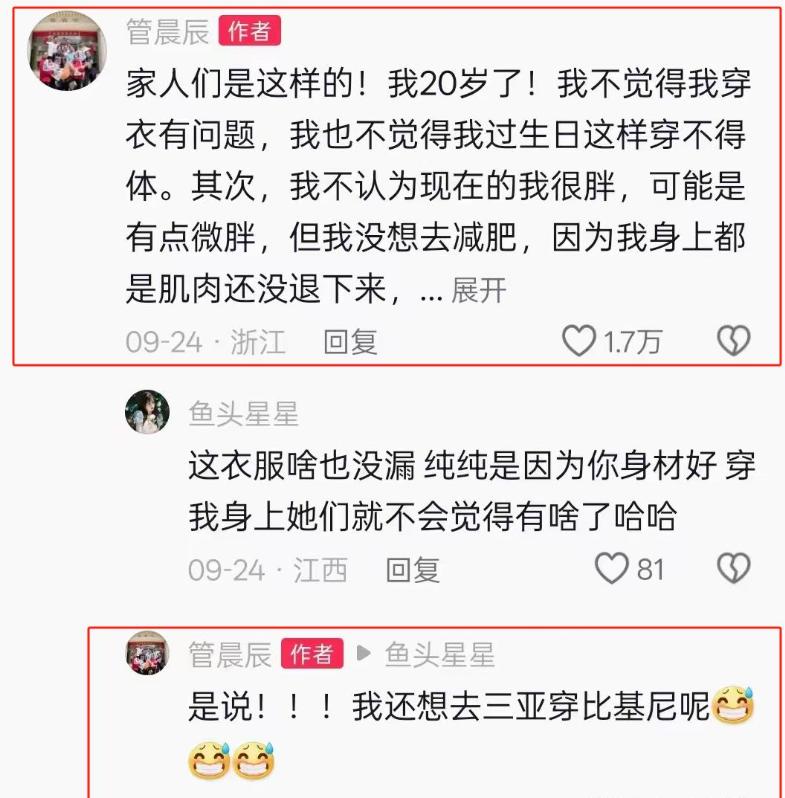Image resolution: width=785 pixels, height=798 pixels.
Task: Reply to 鱼头星星's comment via 回复
Action: (x=413, y=569)
